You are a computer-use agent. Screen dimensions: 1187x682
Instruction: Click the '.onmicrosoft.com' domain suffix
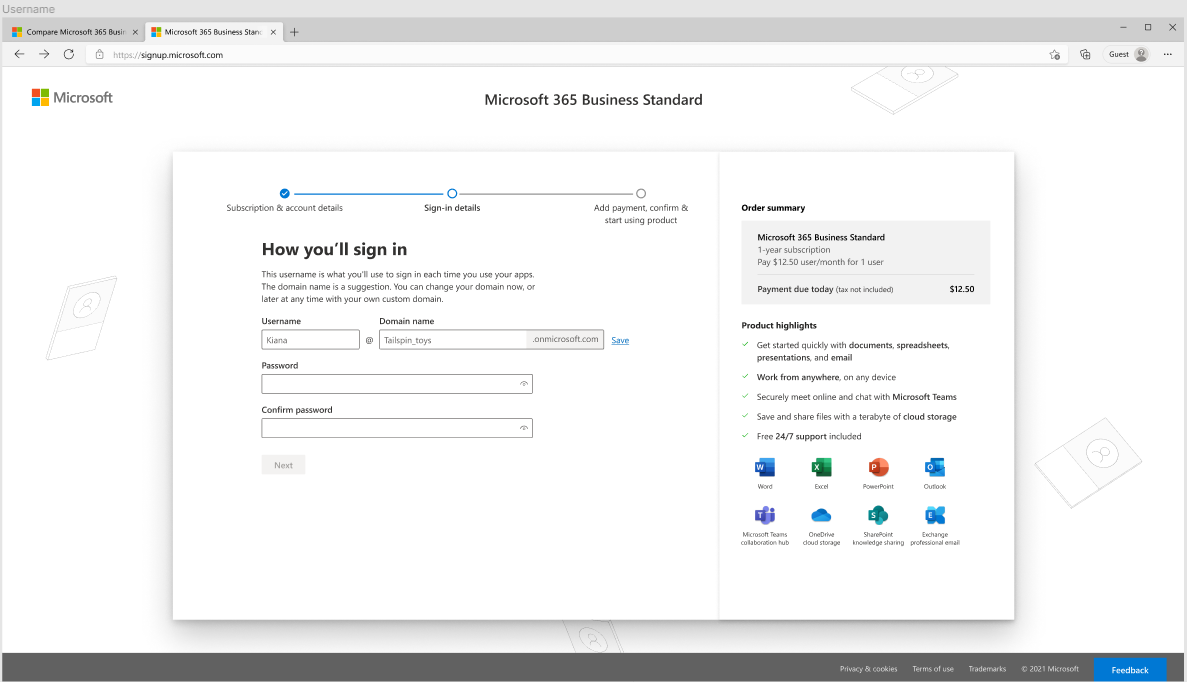click(x=565, y=339)
